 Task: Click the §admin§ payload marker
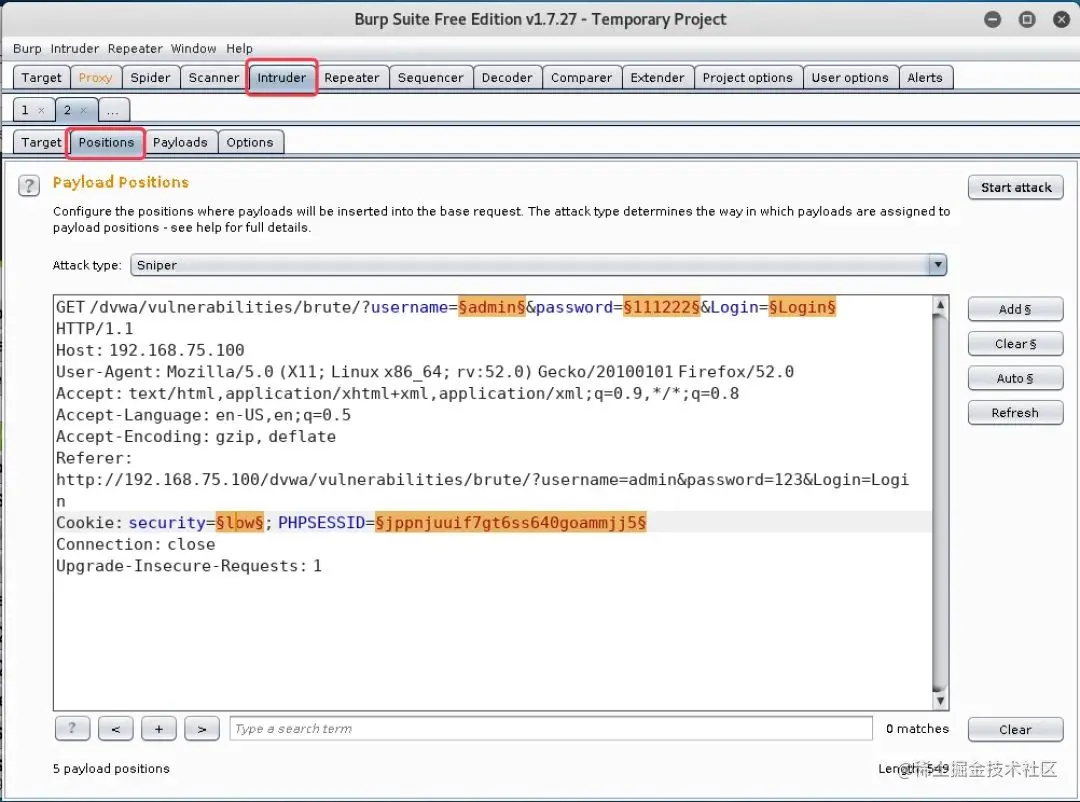[492, 307]
